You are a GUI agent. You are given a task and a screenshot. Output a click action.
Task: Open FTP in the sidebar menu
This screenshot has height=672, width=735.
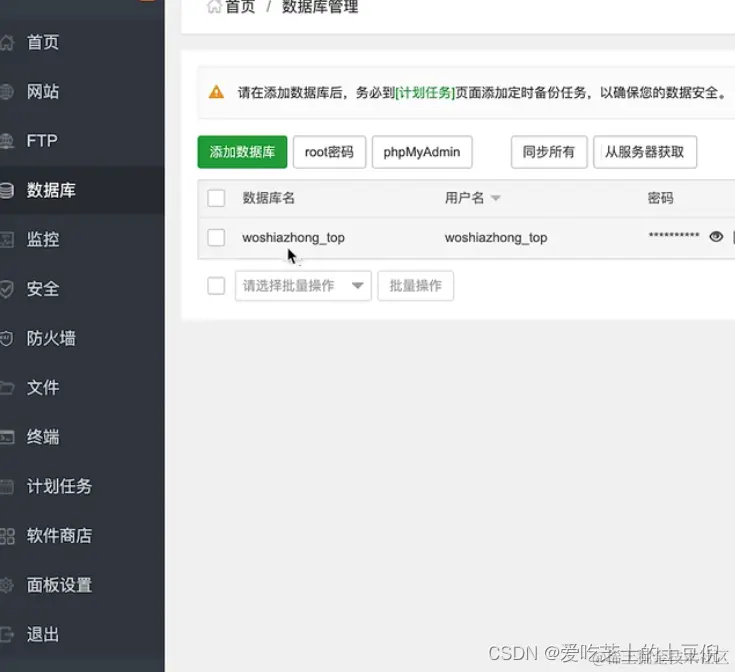(42, 141)
